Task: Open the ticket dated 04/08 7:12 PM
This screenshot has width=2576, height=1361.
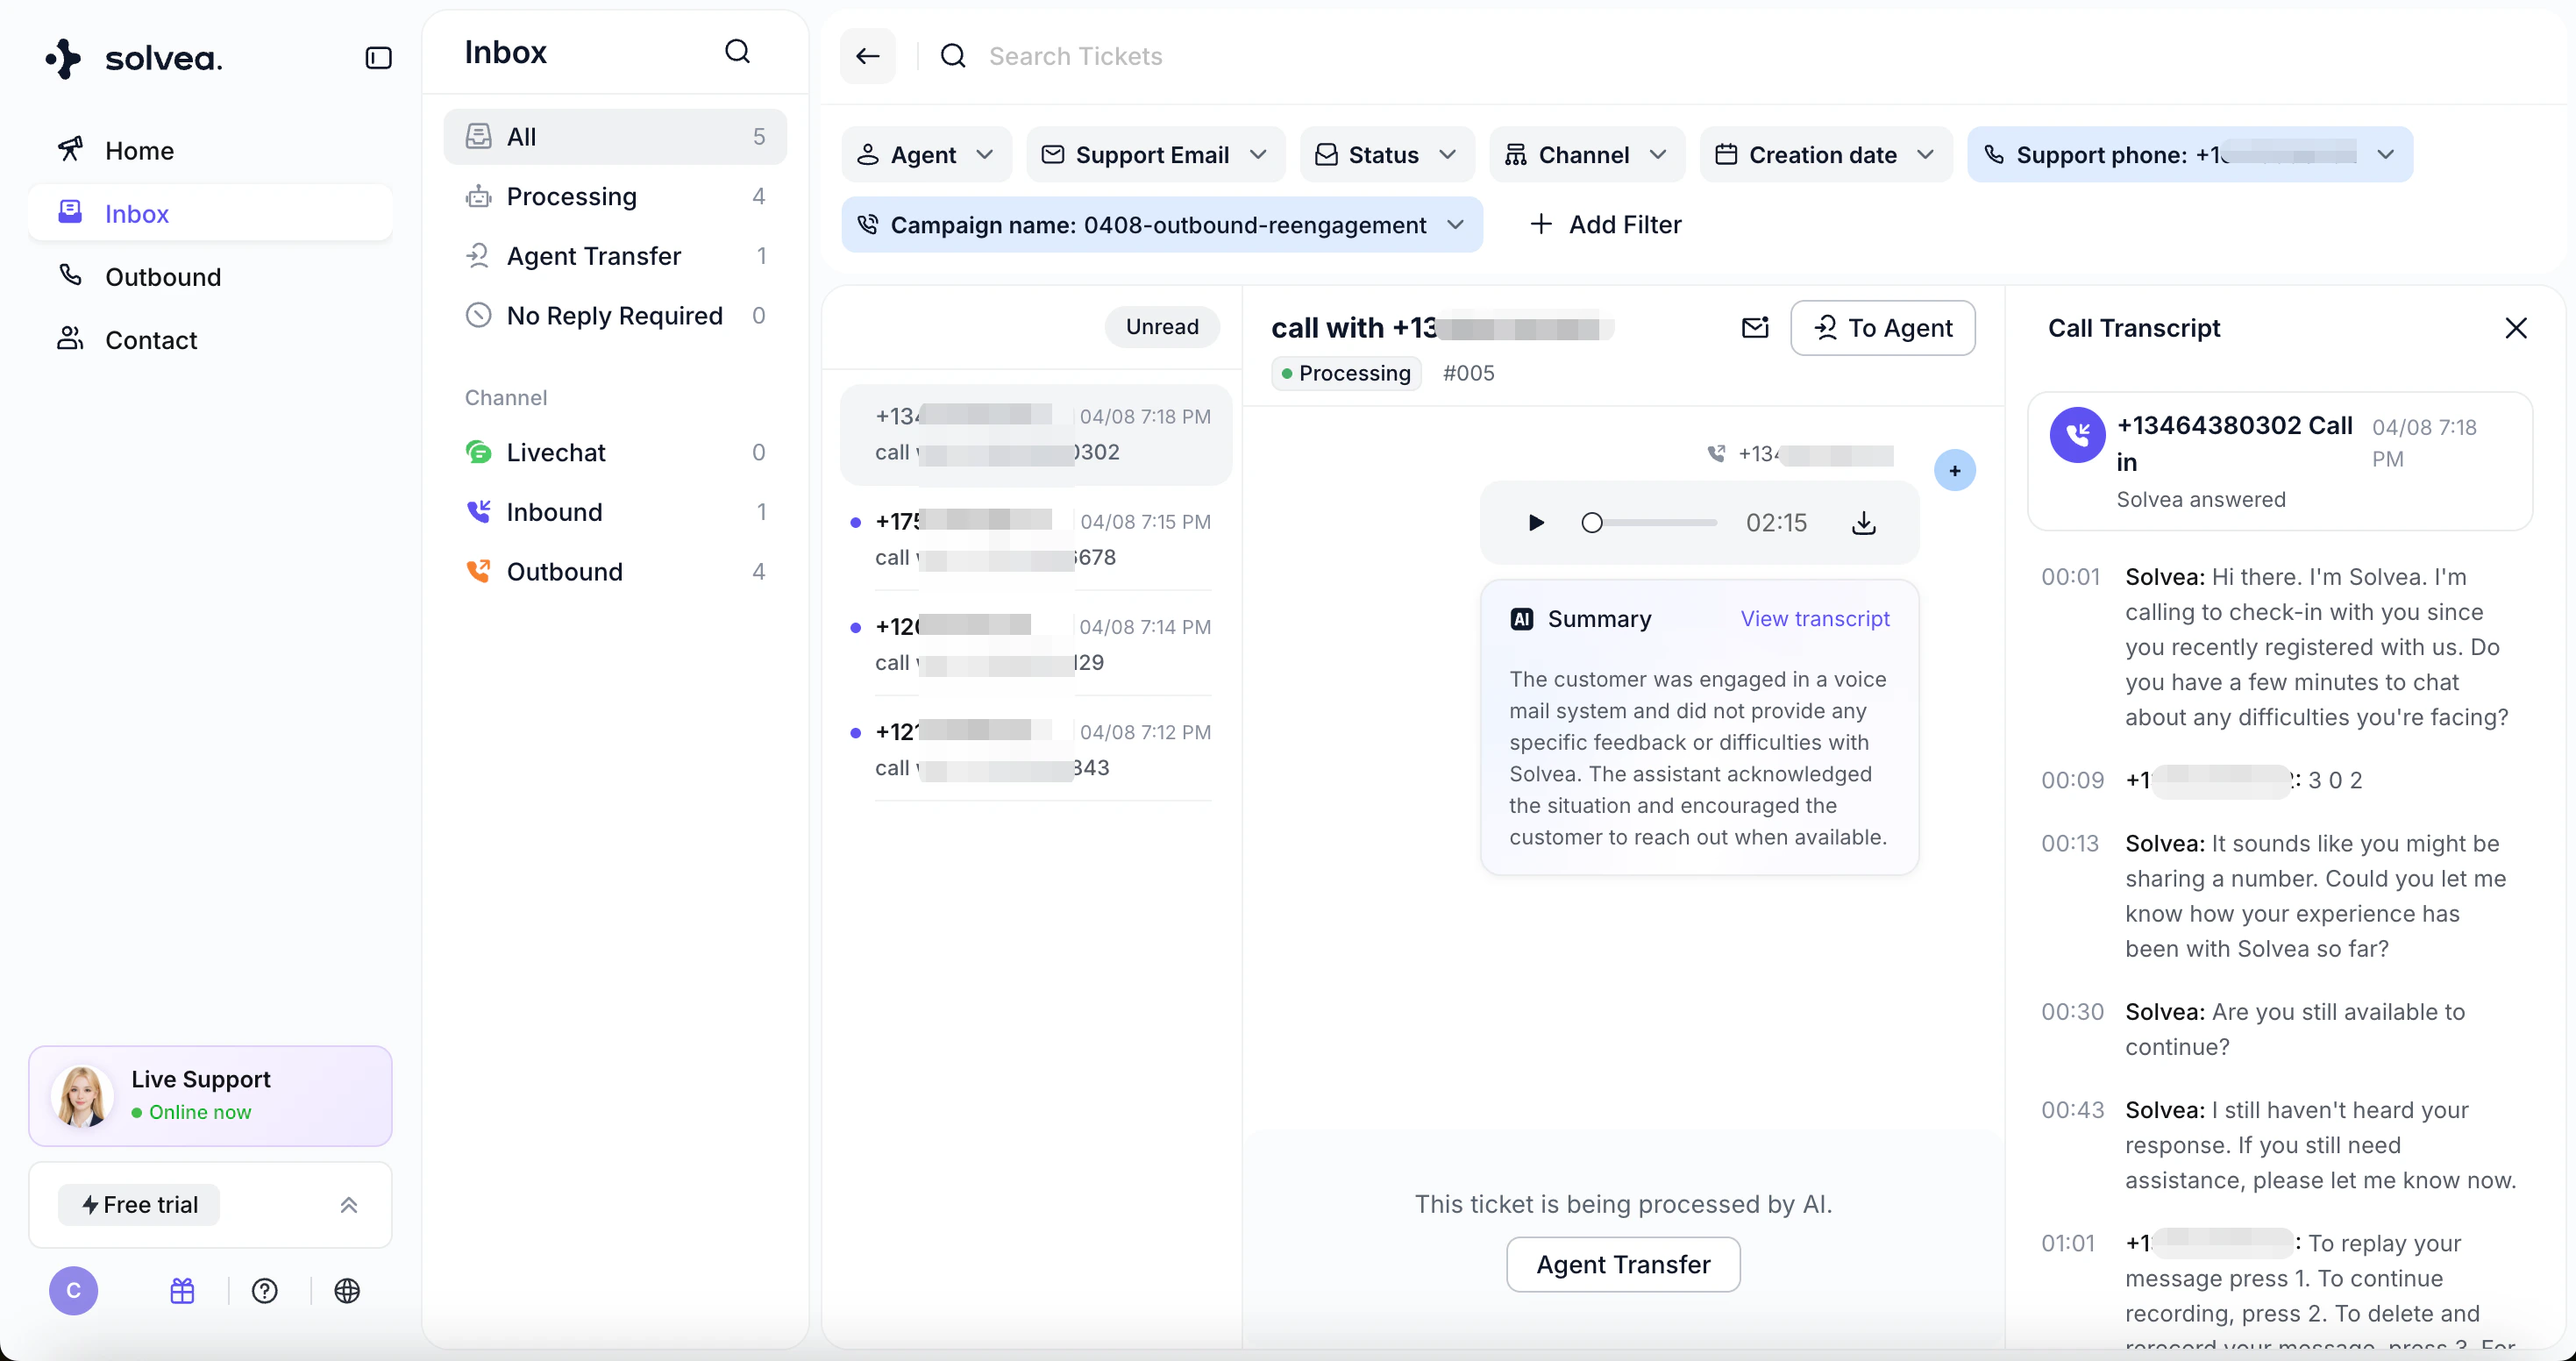Action: 1036,750
